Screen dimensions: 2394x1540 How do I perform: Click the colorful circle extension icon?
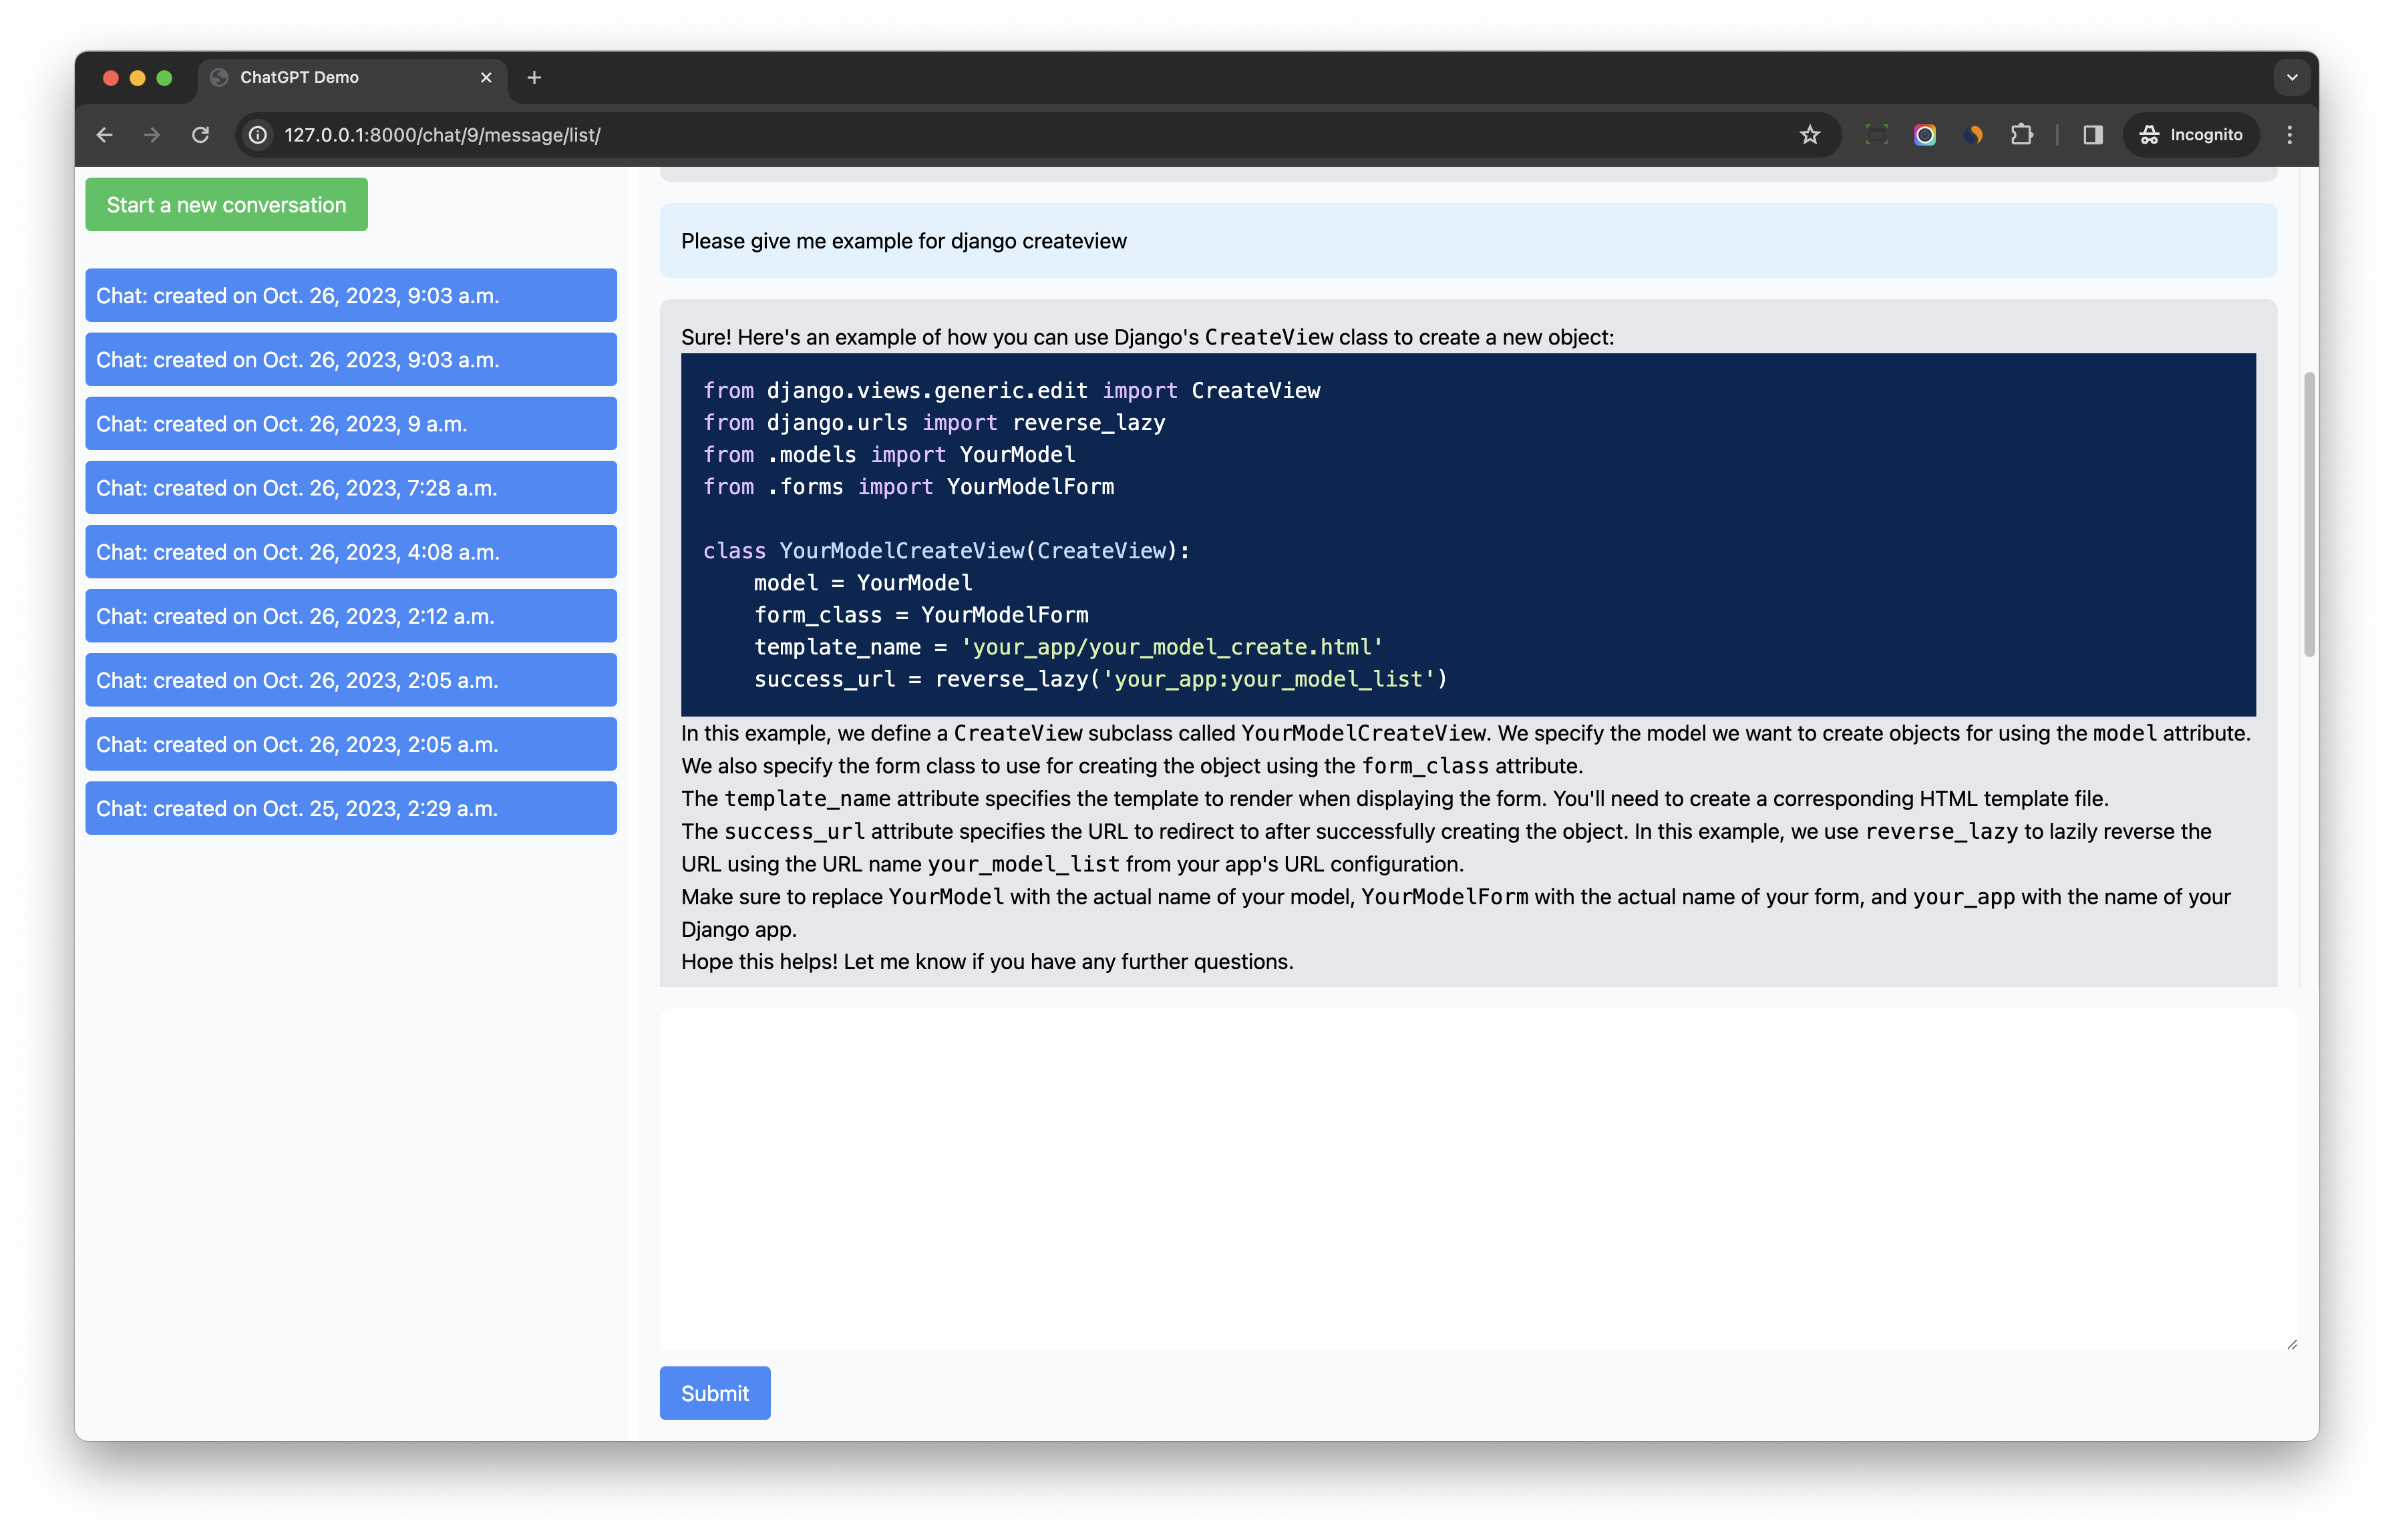click(1924, 135)
